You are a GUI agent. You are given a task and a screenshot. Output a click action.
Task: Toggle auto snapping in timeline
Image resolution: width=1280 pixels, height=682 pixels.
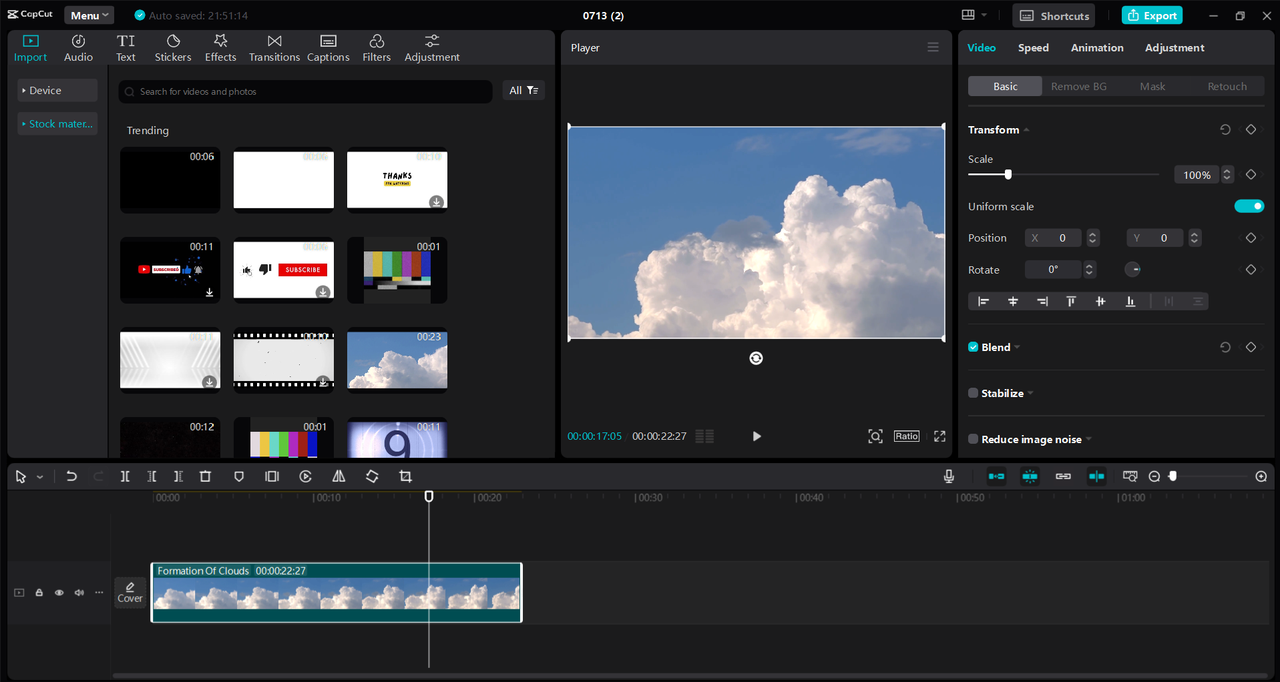[1030, 477]
